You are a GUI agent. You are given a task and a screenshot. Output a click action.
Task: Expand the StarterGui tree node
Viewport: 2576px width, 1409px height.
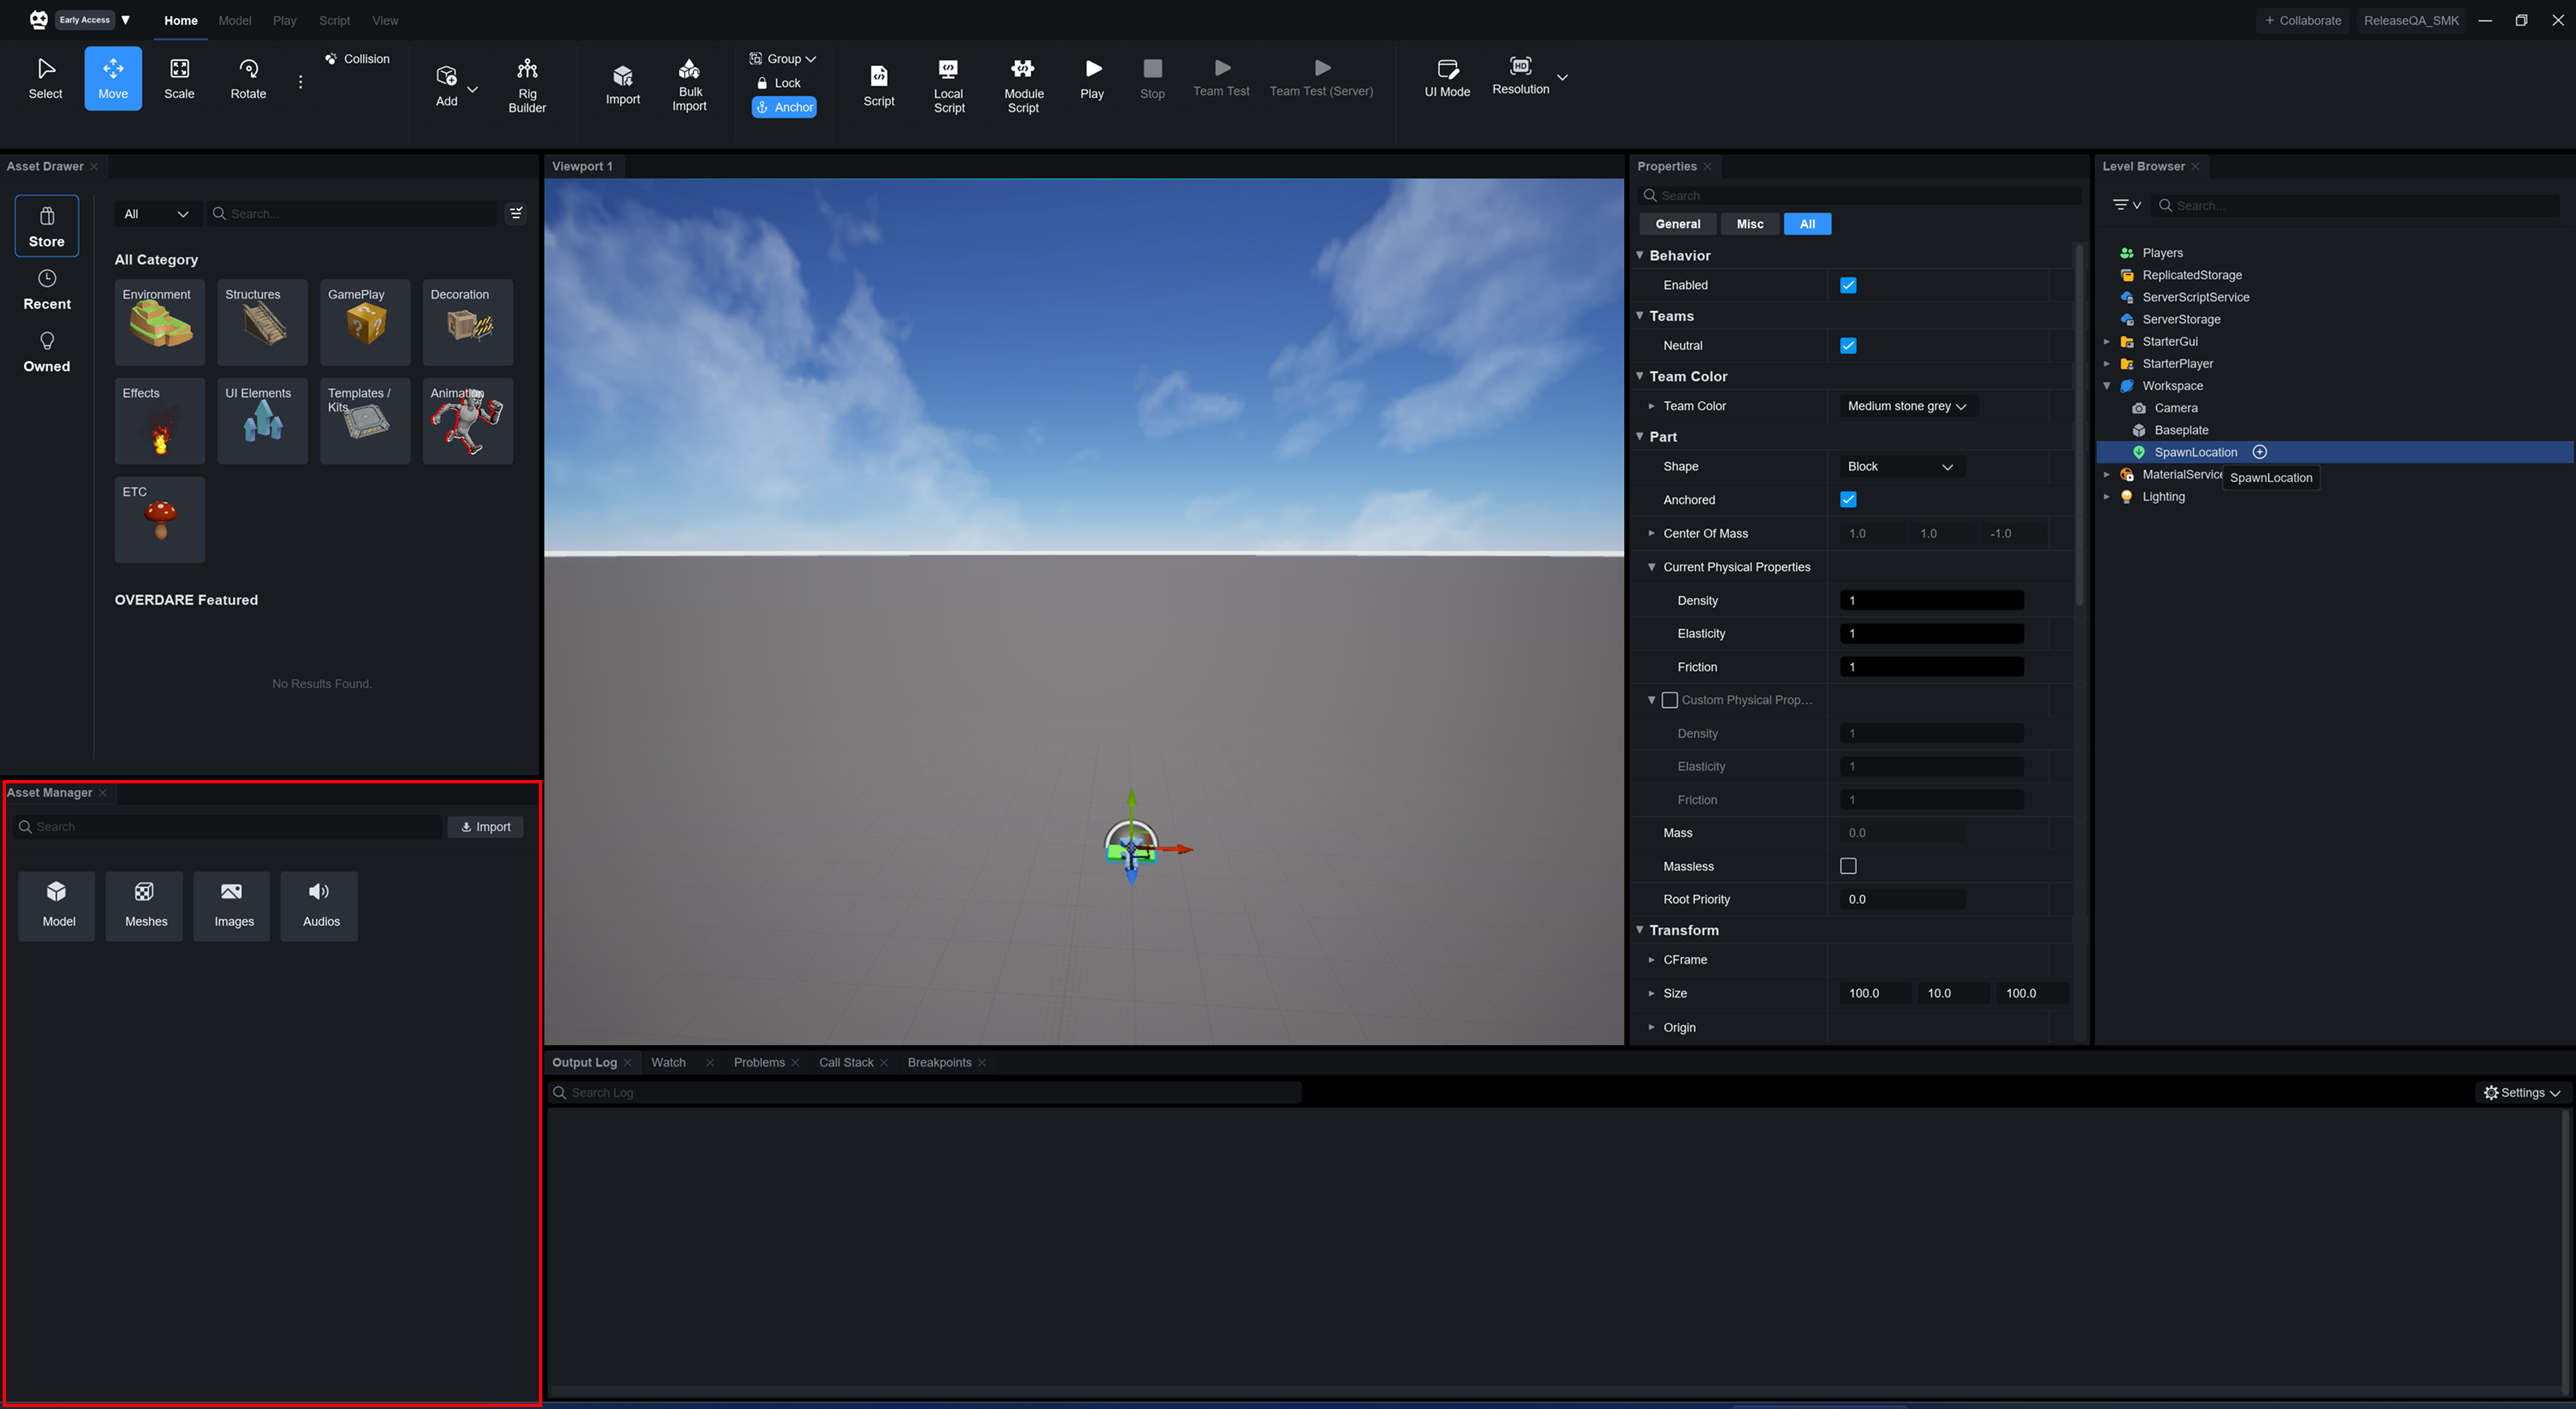tap(2107, 341)
